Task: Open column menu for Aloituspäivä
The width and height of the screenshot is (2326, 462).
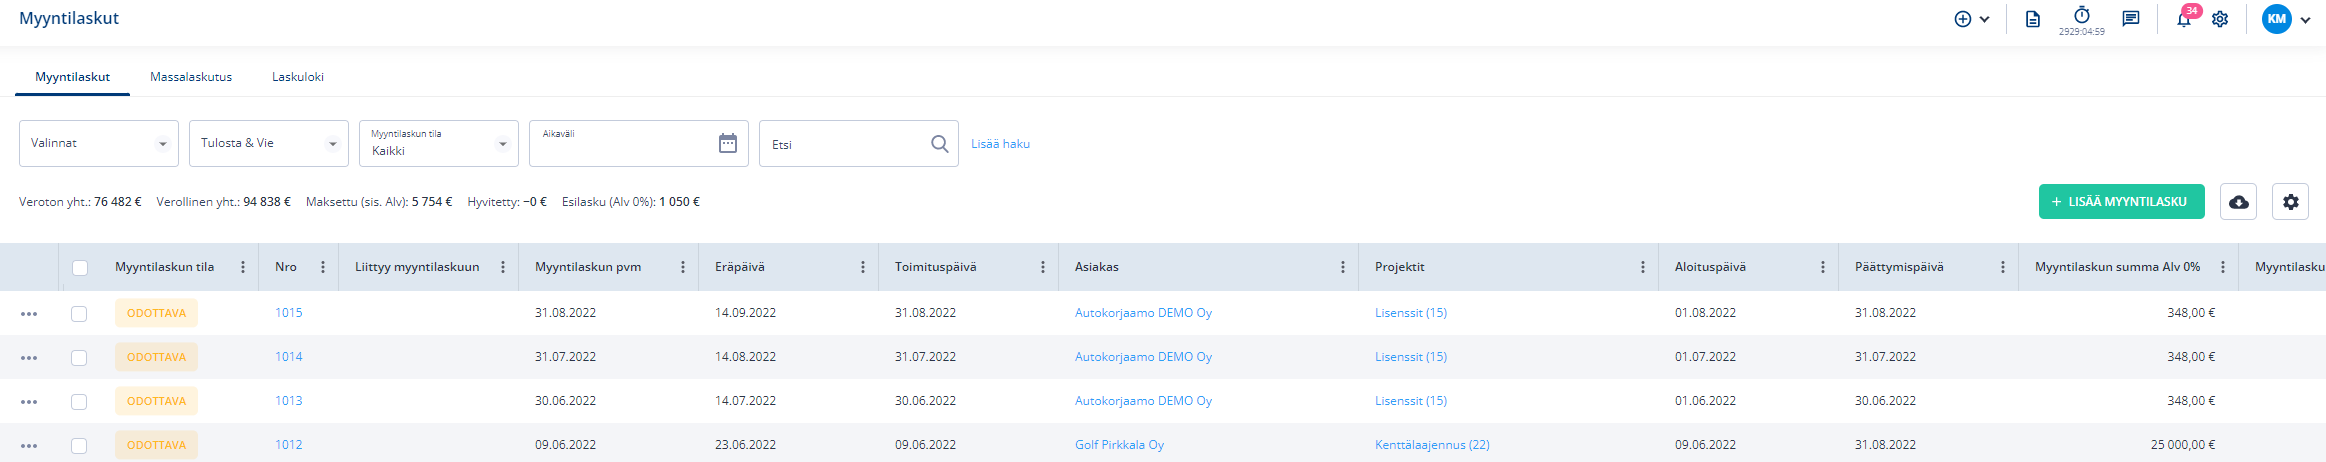Action: (1823, 267)
